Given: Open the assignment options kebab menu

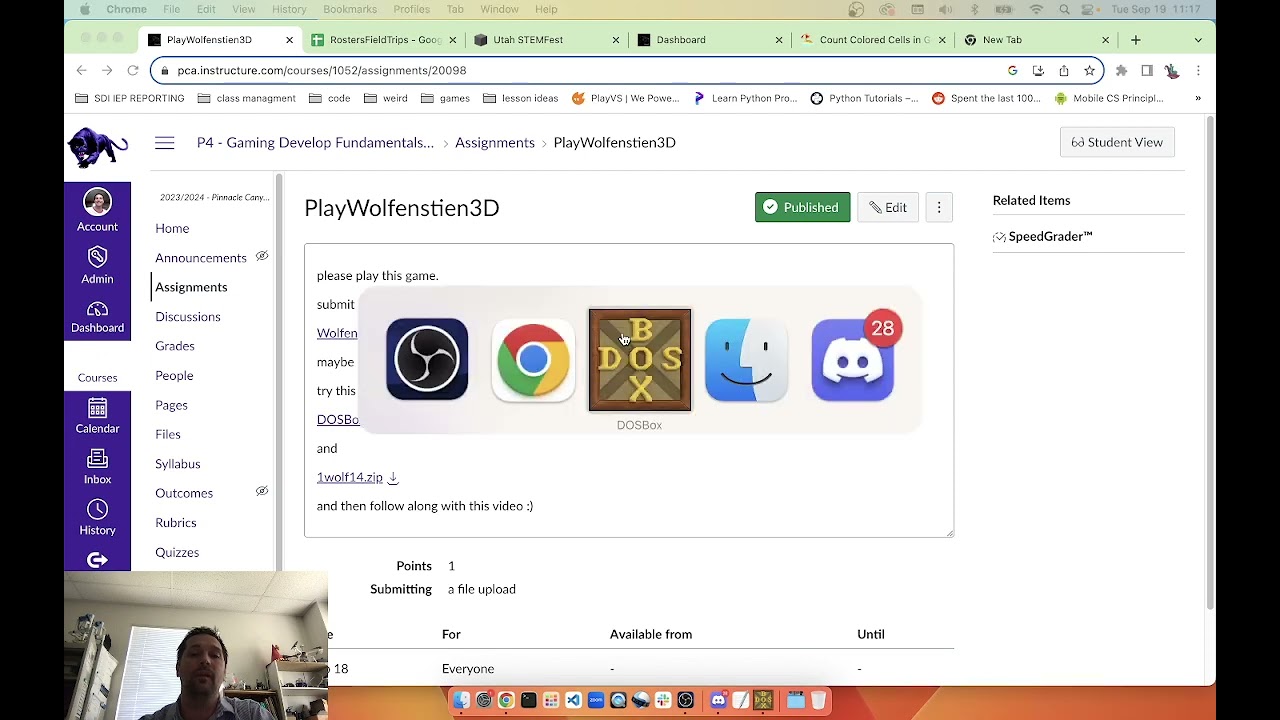Looking at the screenshot, I should point(939,207).
